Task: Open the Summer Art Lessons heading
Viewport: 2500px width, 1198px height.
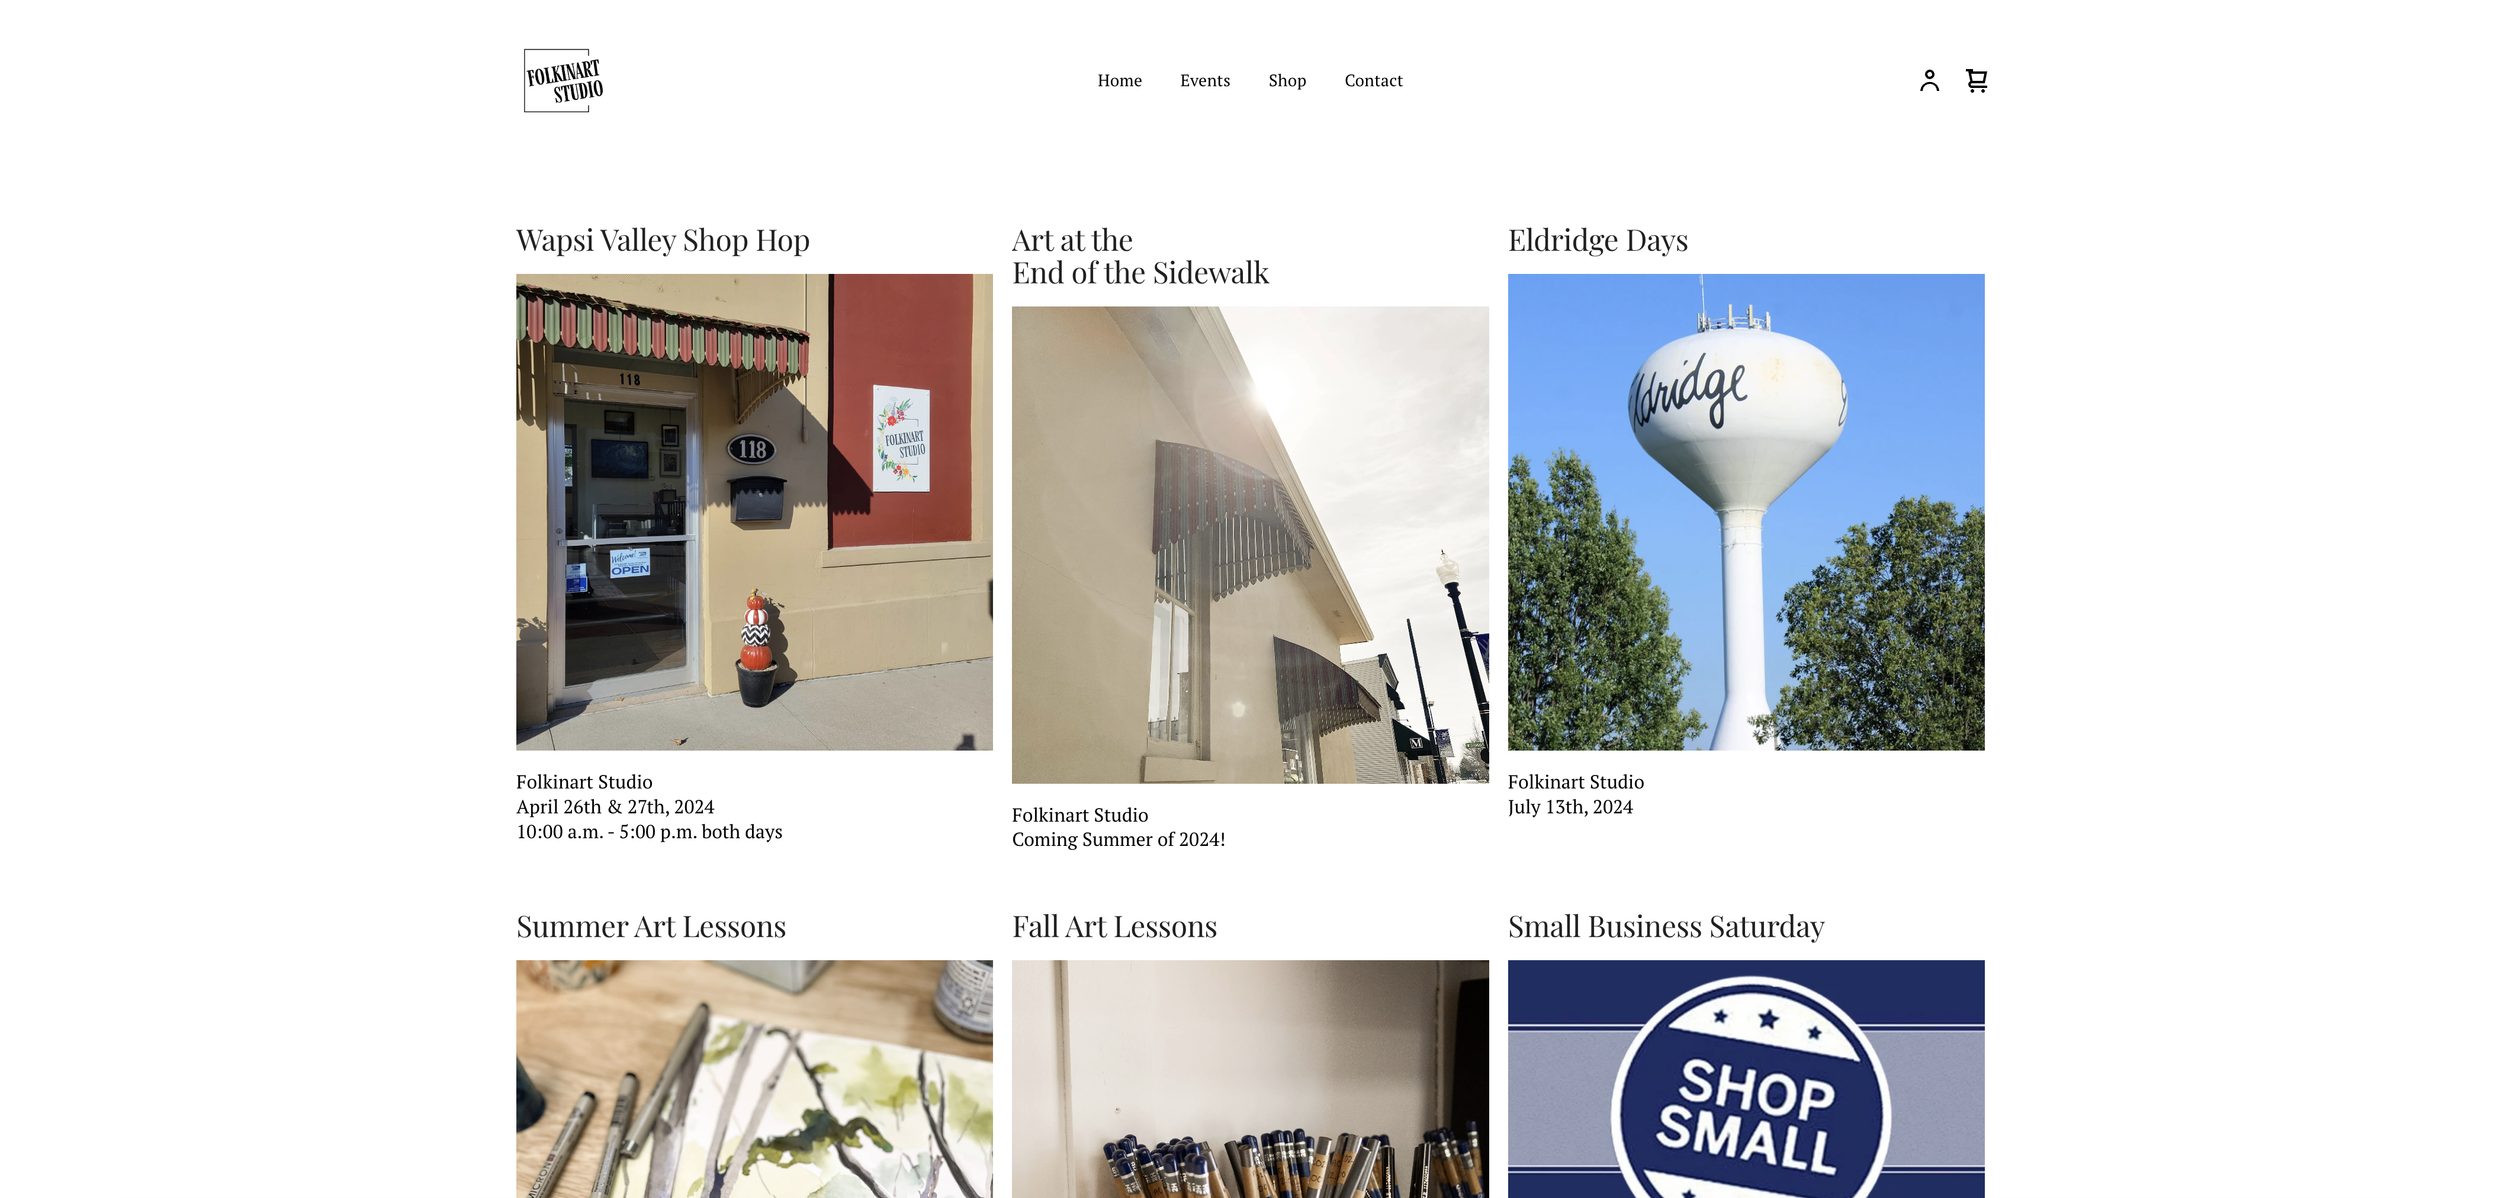Action: [651, 926]
